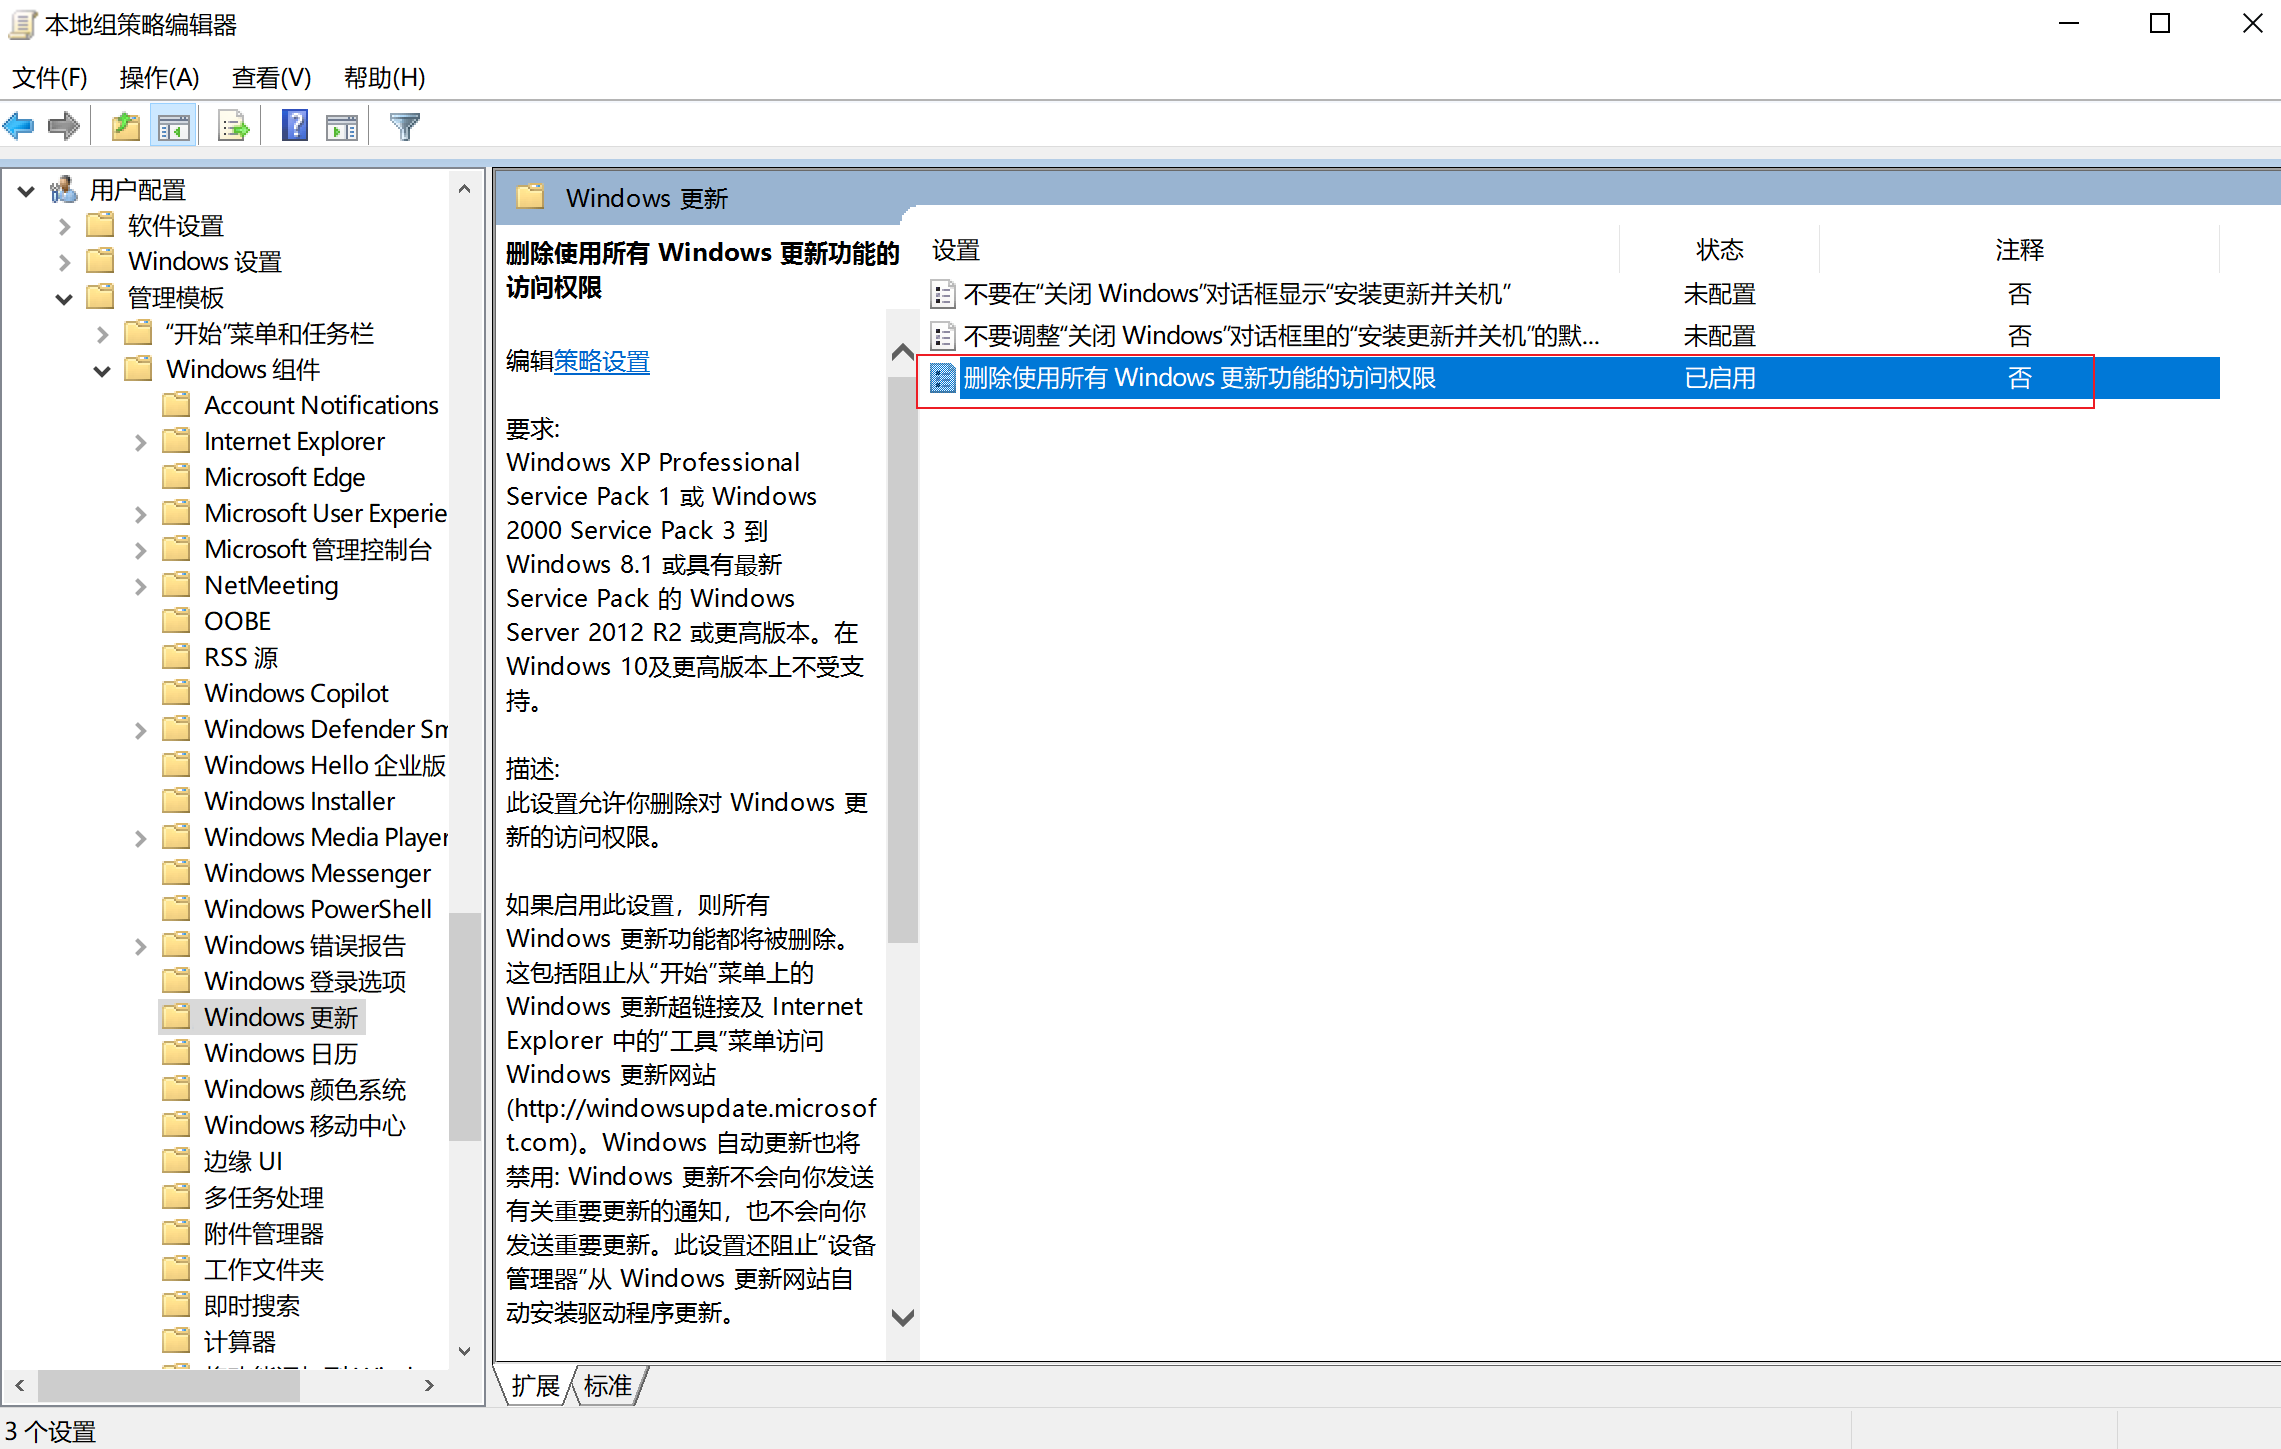2281x1449 pixels.
Task: Toggle the Show/Hide Console Tree icon
Action: point(173,126)
